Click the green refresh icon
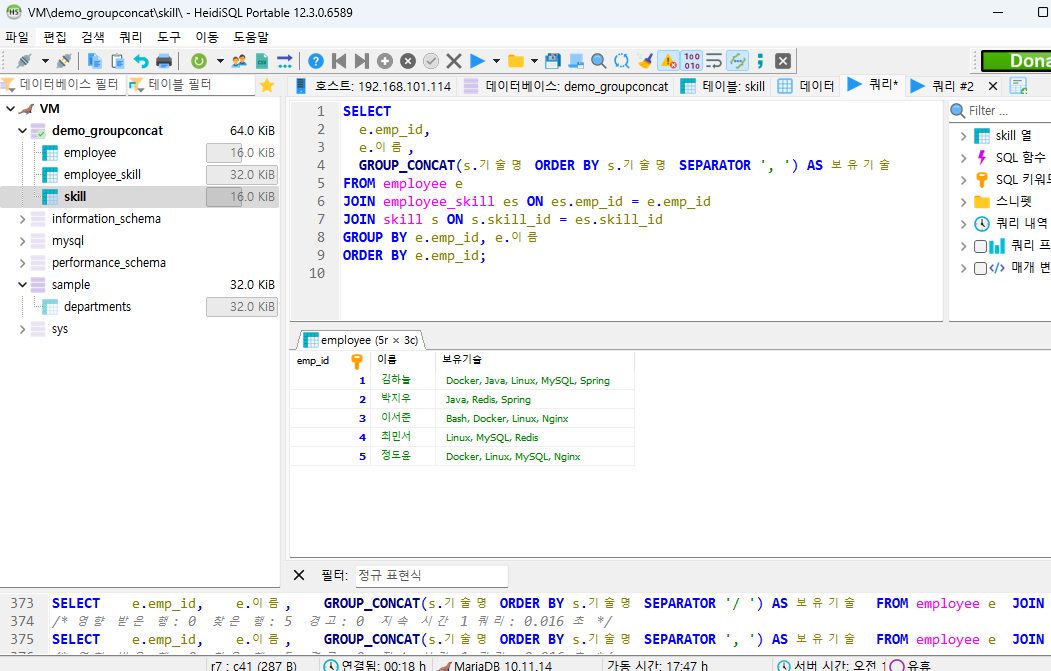Image resolution: width=1051 pixels, height=671 pixels. [198, 61]
